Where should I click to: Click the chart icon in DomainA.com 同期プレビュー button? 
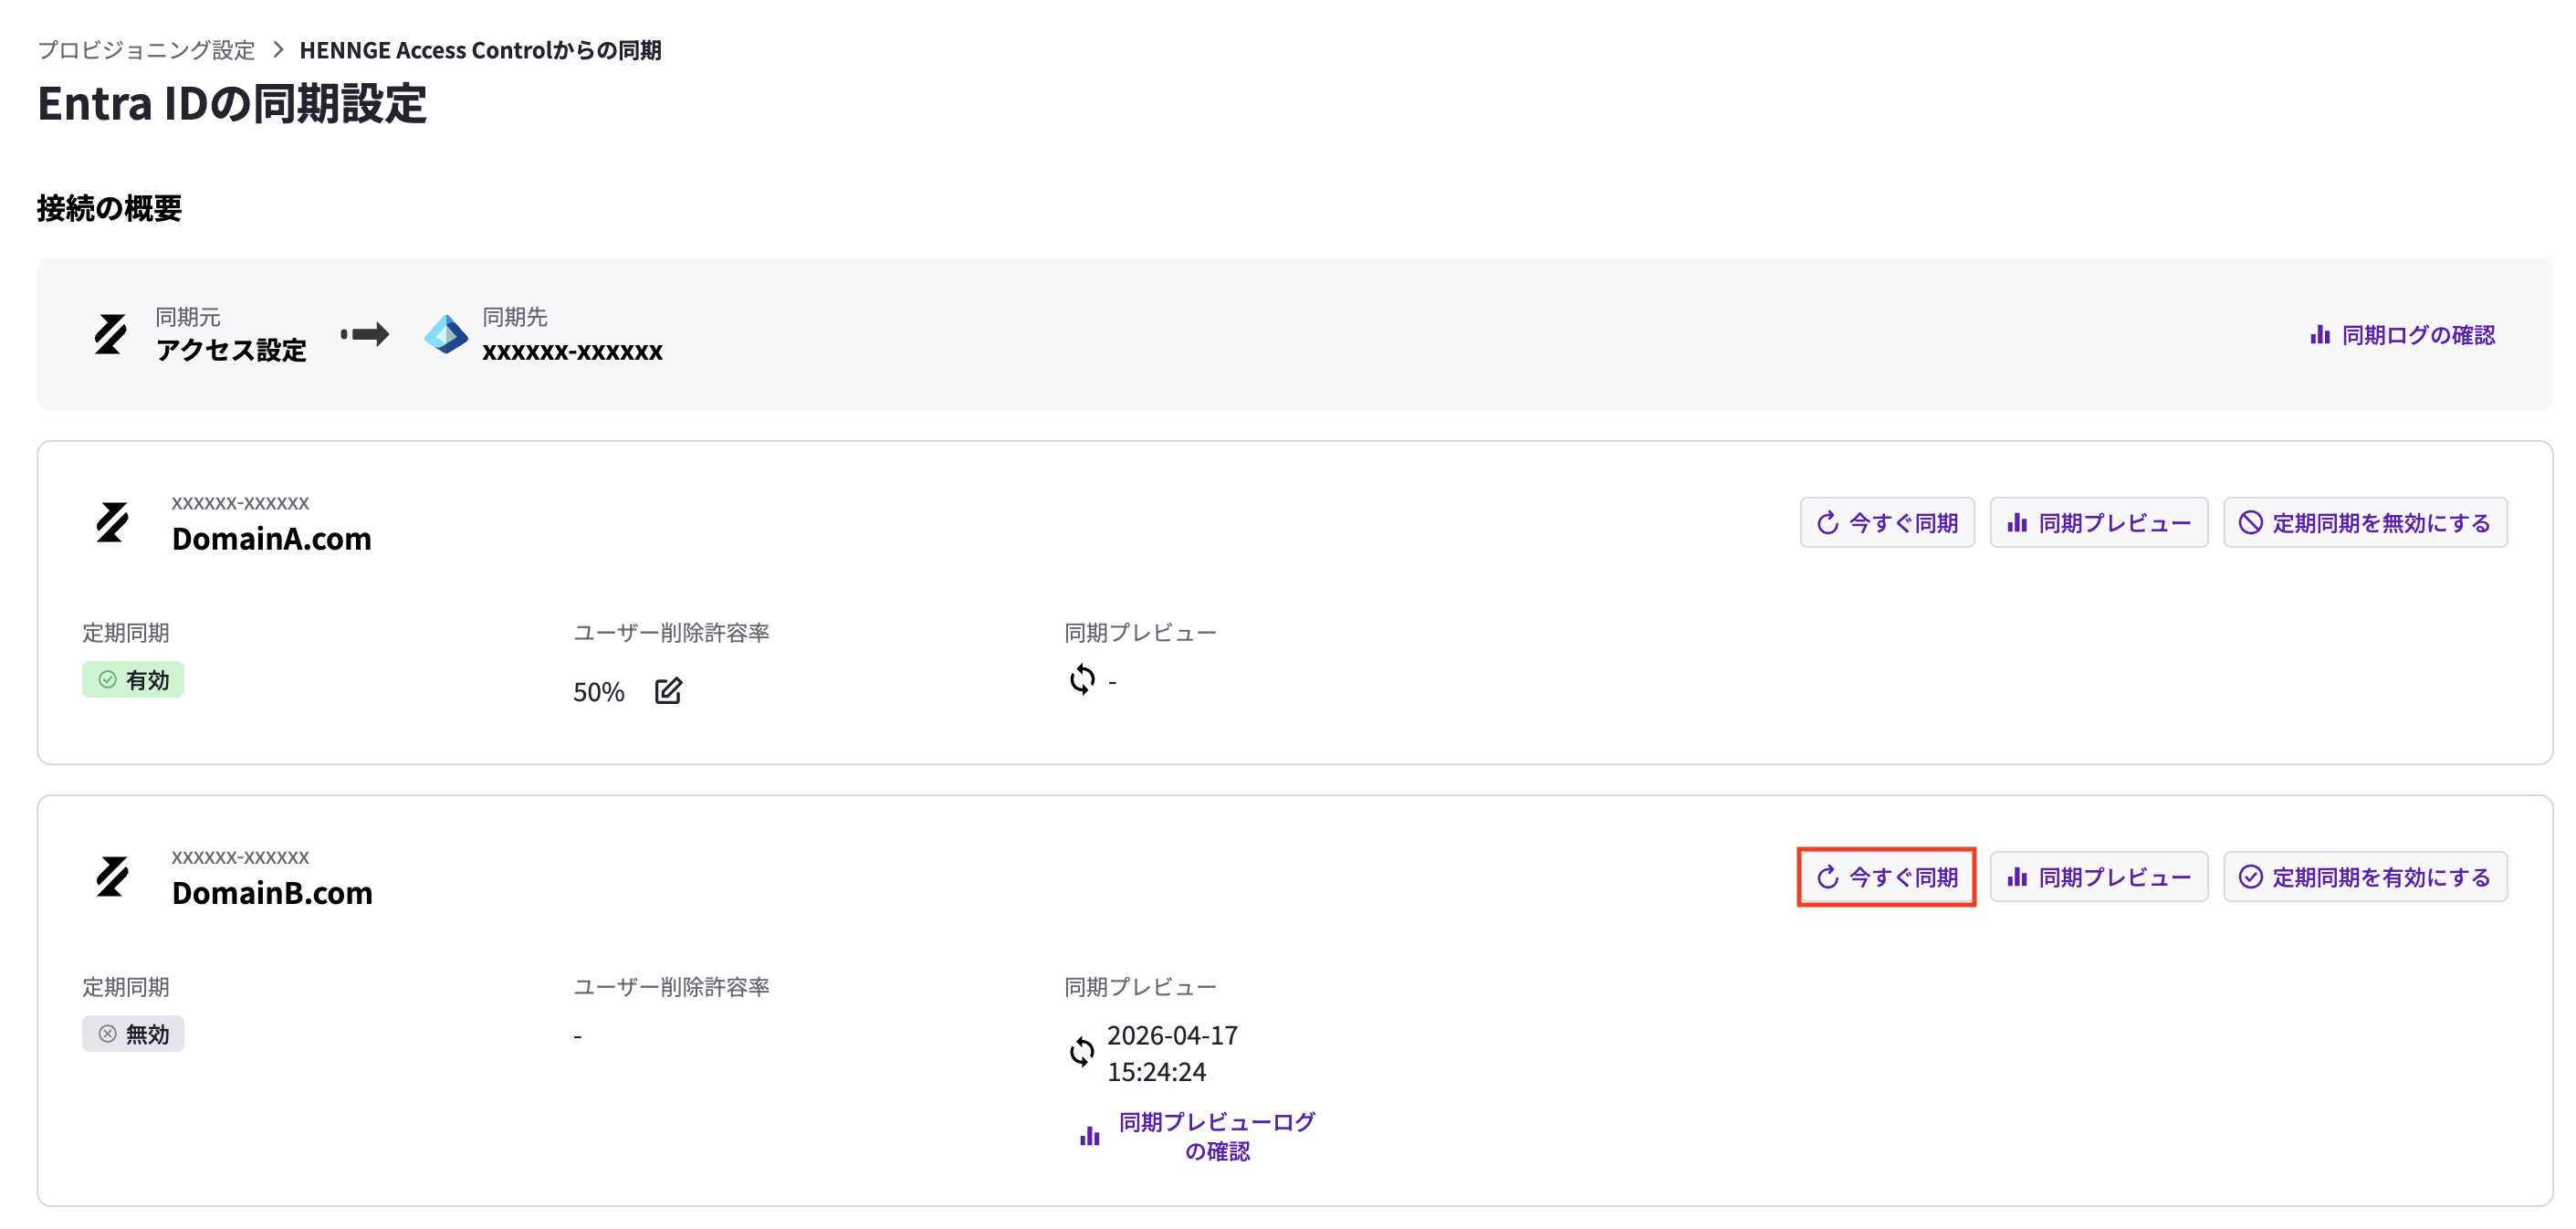pos(2017,522)
